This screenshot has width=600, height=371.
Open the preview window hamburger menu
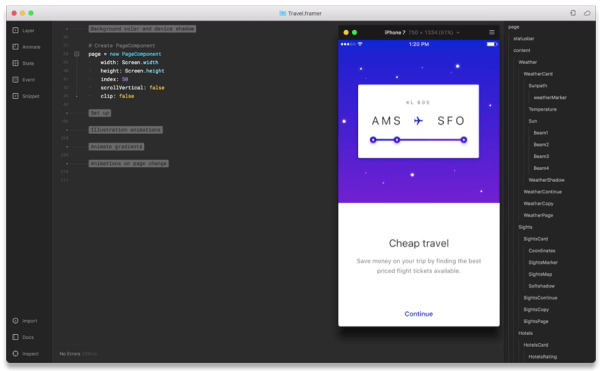492,33
